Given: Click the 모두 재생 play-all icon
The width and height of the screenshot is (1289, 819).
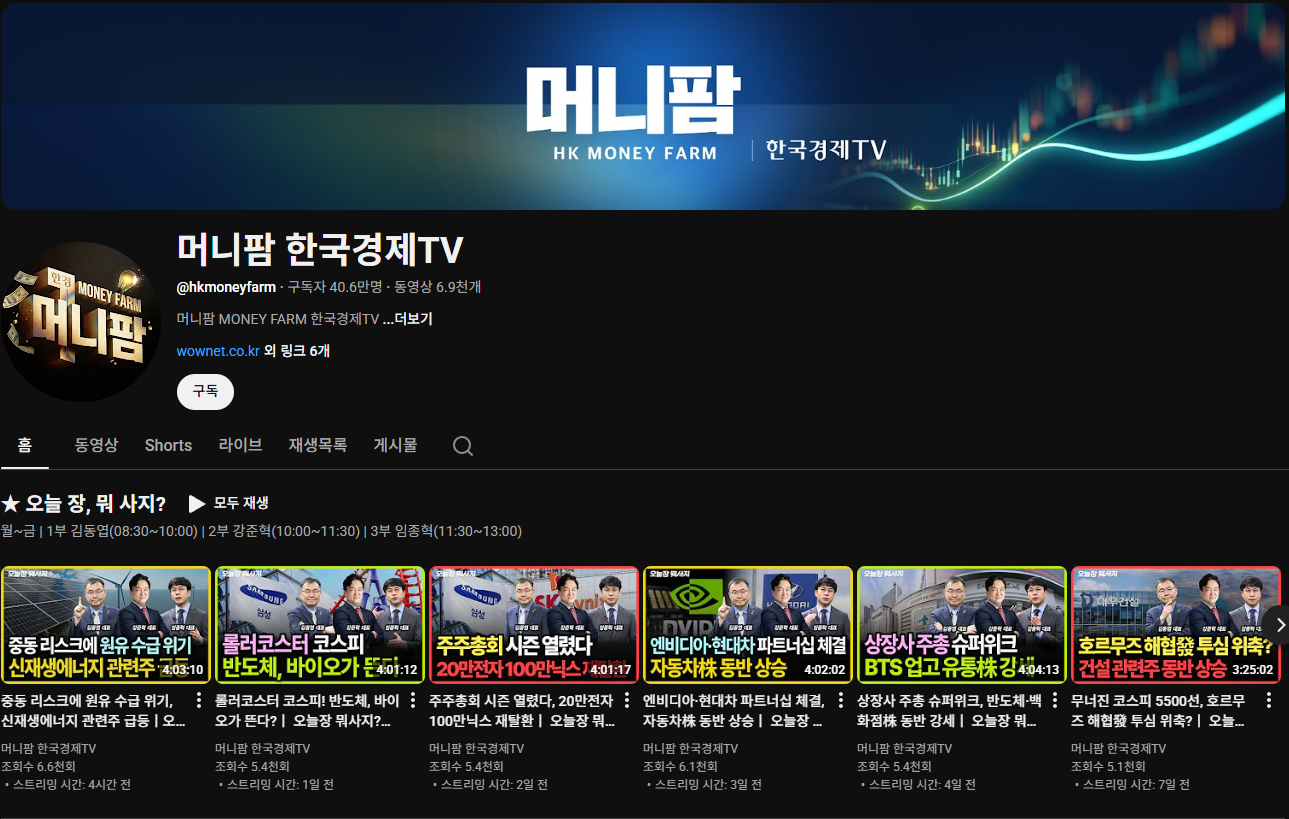Looking at the screenshot, I should tap(197, 503).
